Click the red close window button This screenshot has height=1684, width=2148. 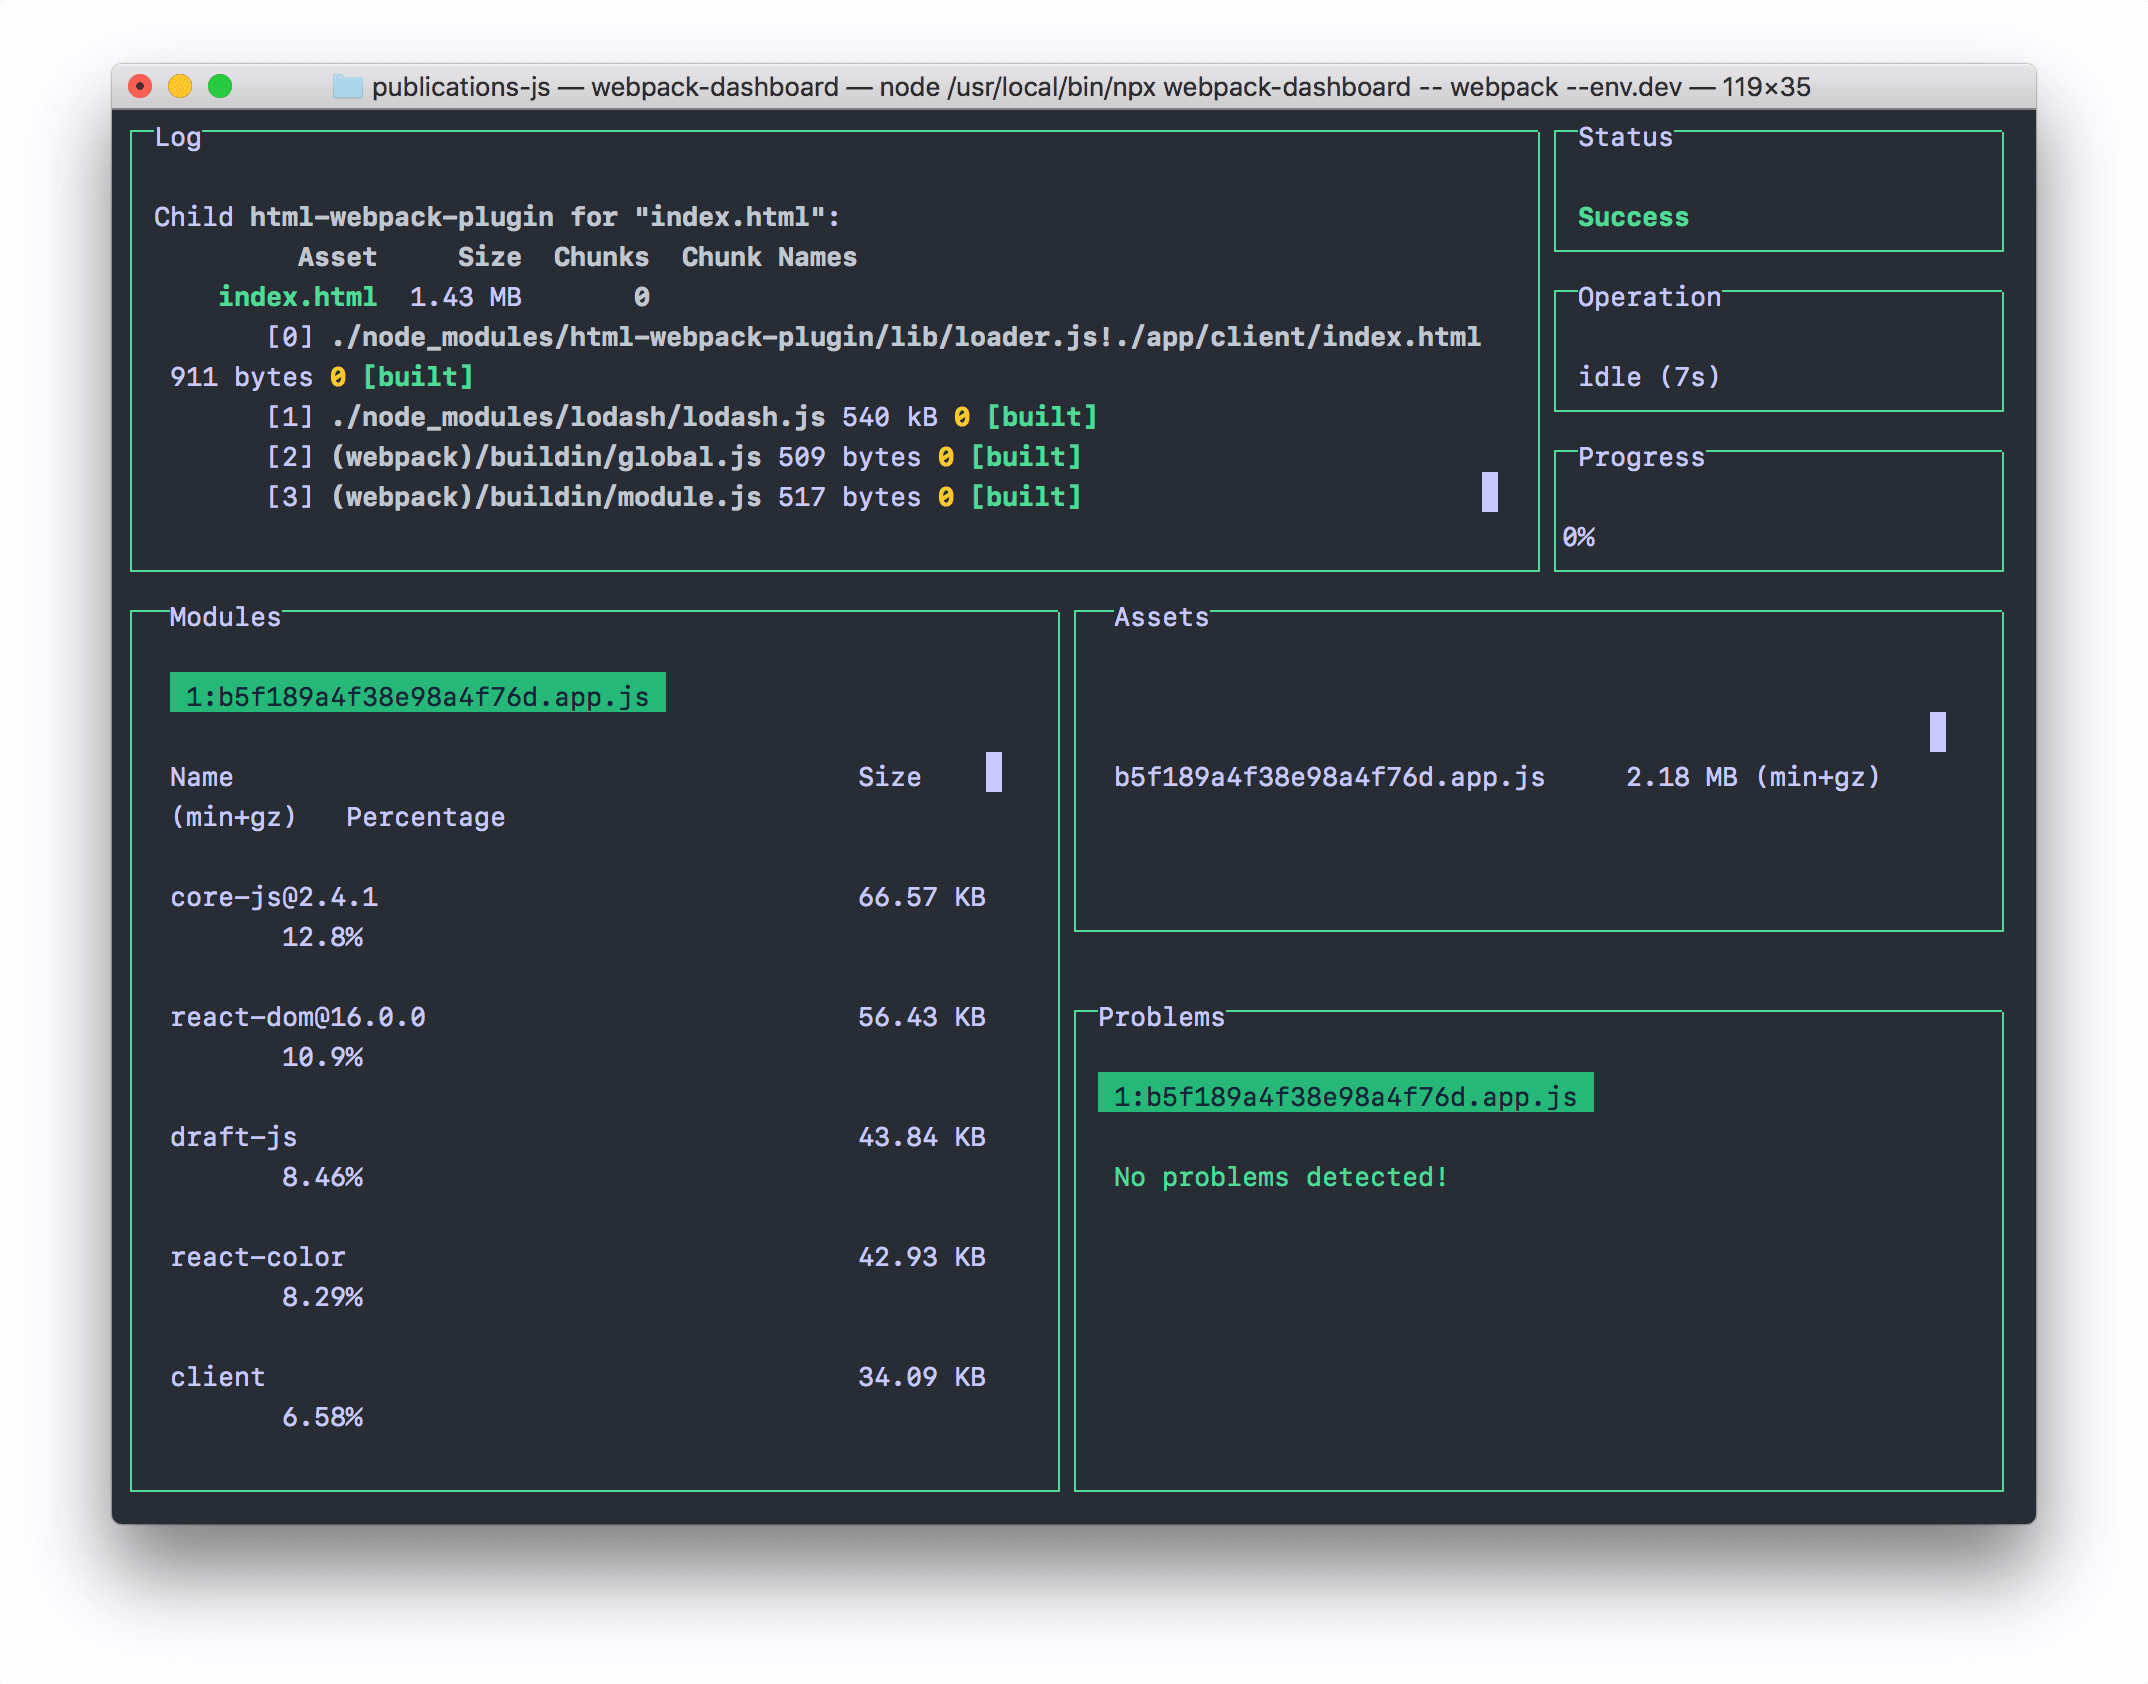[141, 87]
